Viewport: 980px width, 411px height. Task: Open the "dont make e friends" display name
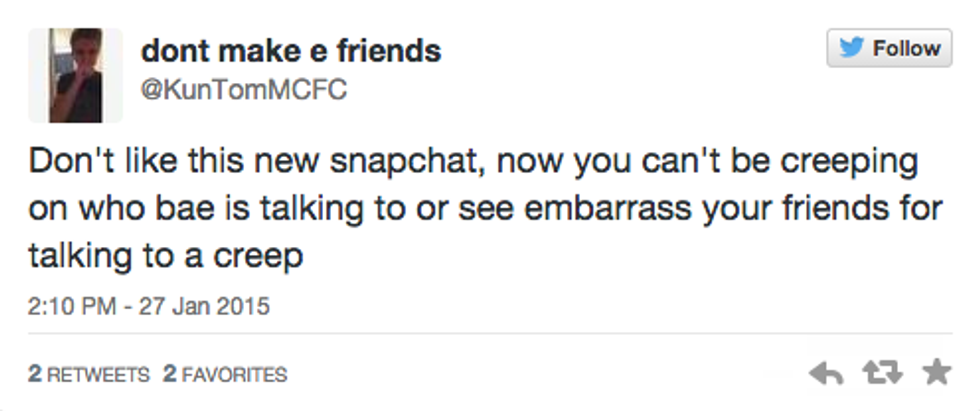point(291,50)
